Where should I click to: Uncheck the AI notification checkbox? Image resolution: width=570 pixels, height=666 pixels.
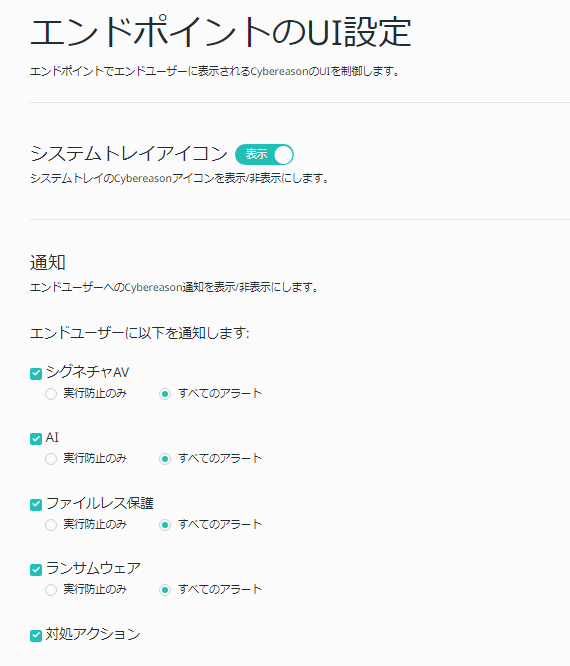tap(36, 439)
